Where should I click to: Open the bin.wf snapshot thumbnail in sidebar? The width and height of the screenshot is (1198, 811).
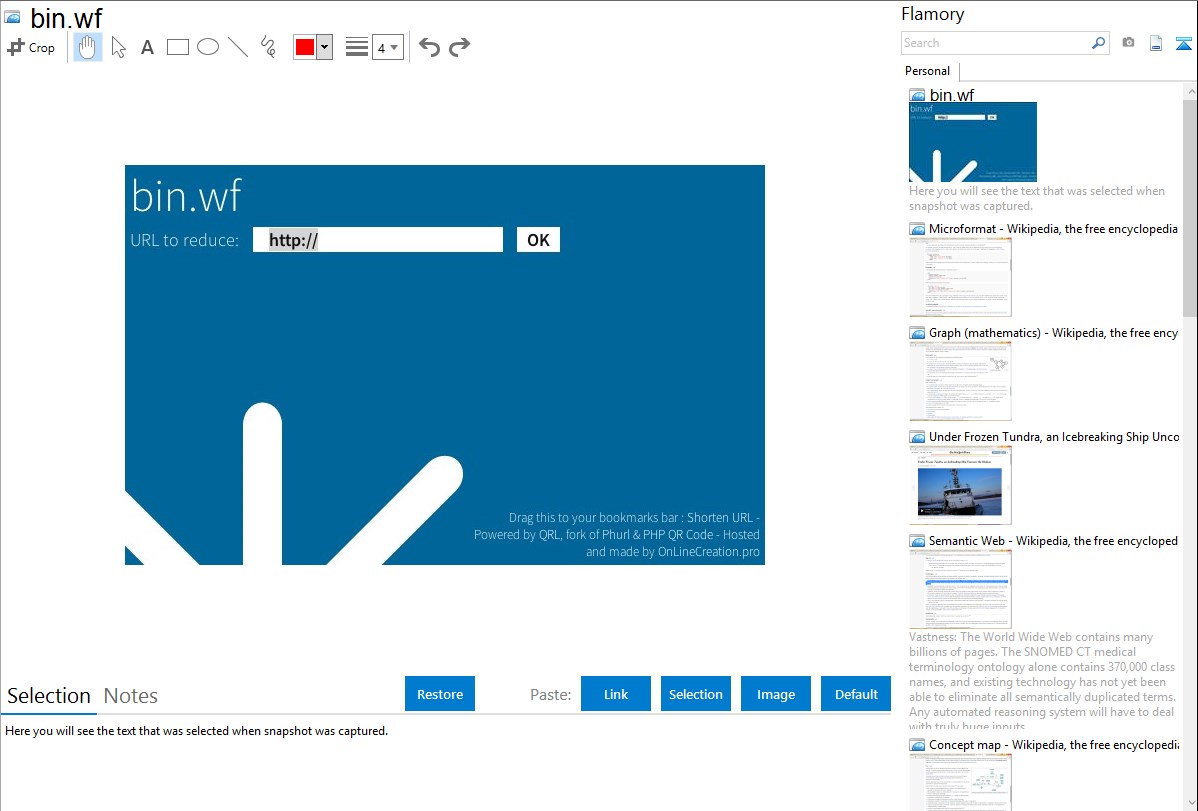(x=973, y=142)
